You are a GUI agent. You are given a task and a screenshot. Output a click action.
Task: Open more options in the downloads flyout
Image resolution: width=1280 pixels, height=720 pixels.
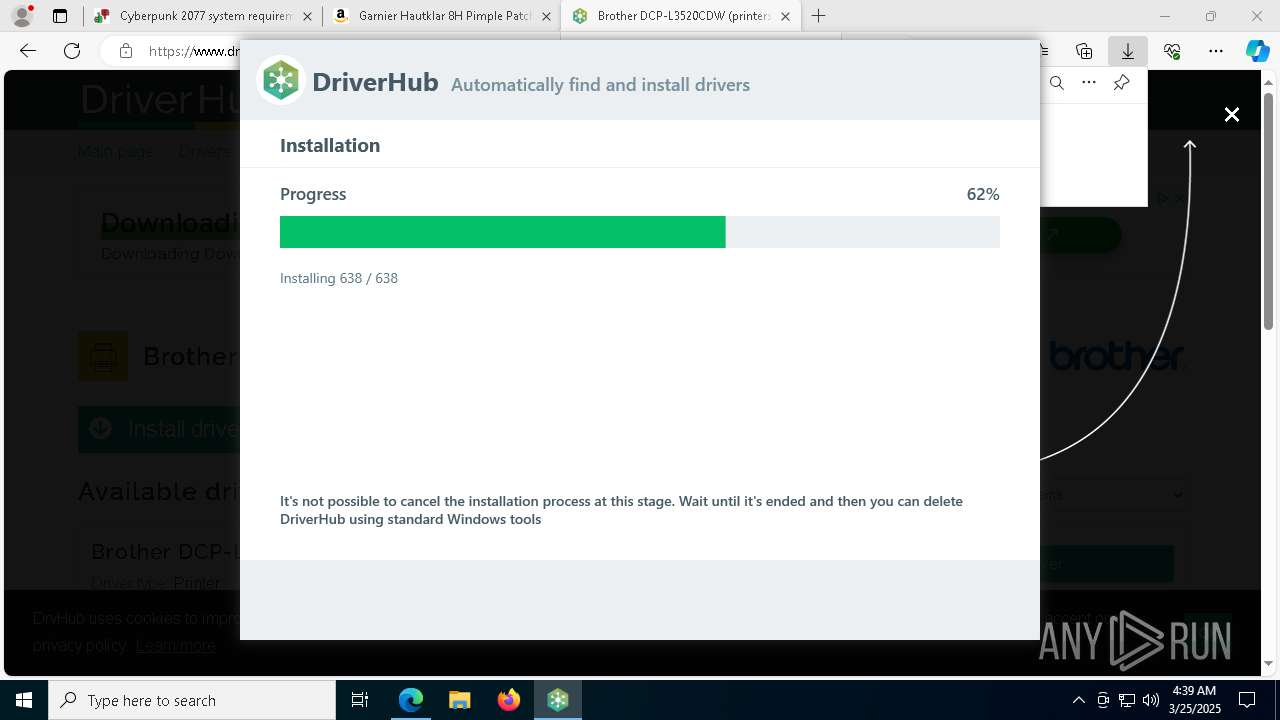(x=1089, y=83)
